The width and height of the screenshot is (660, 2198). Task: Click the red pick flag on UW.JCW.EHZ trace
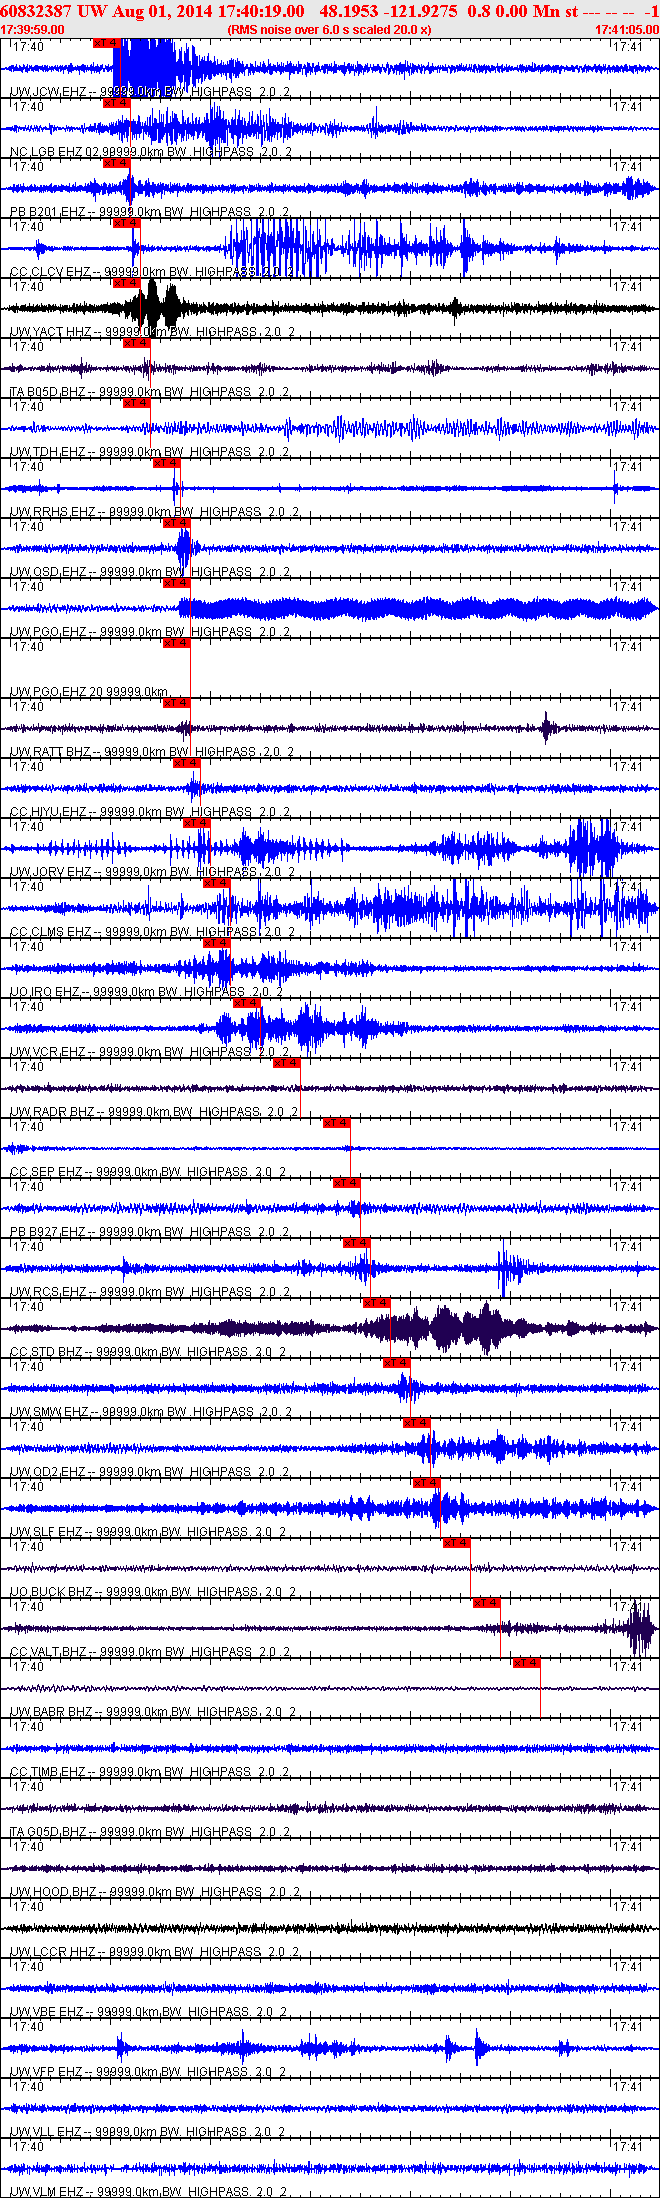pos(106,43)
